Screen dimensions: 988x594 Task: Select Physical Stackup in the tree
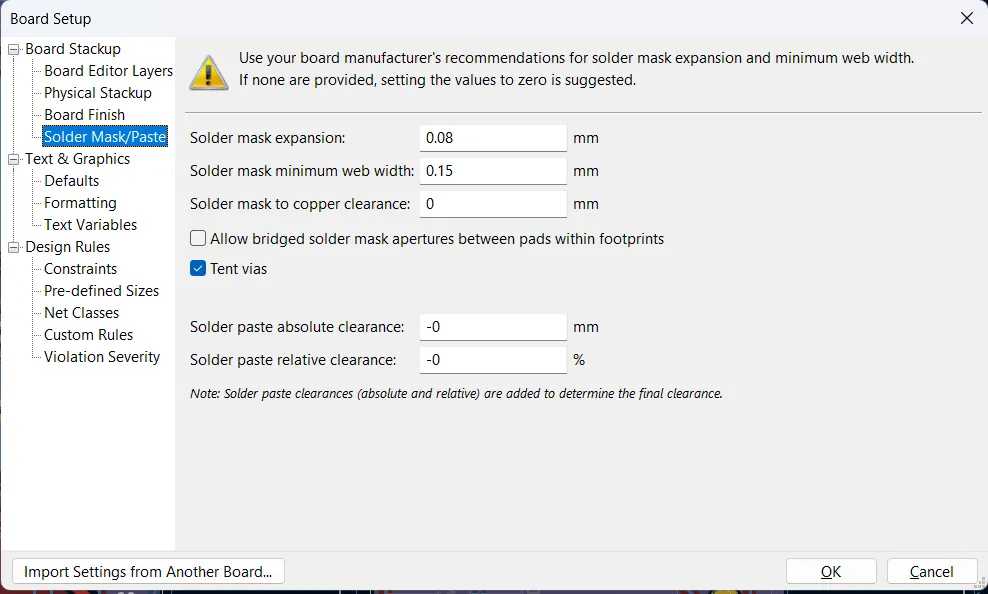coord(97,93)
